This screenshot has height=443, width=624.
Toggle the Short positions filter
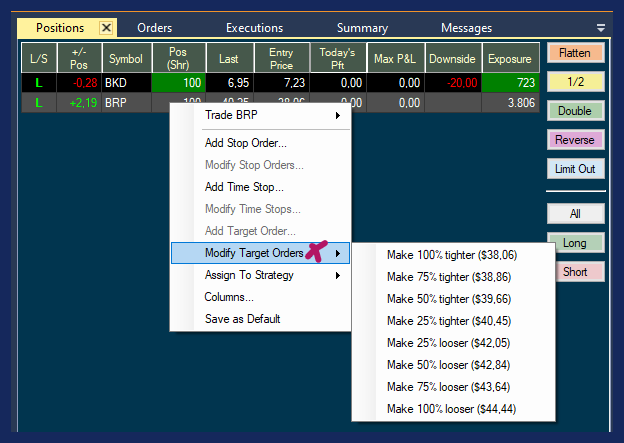(575, 272)
